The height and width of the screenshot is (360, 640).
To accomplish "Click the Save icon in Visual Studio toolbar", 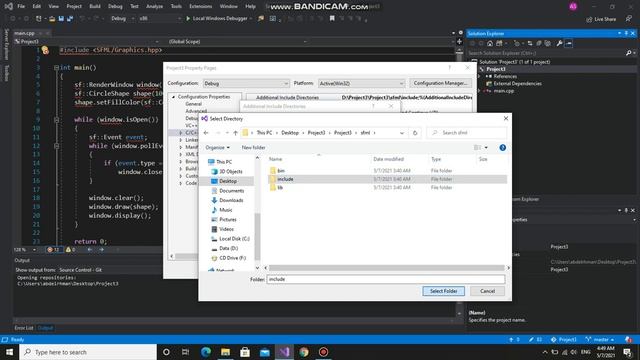I will [x=61, y=18].
